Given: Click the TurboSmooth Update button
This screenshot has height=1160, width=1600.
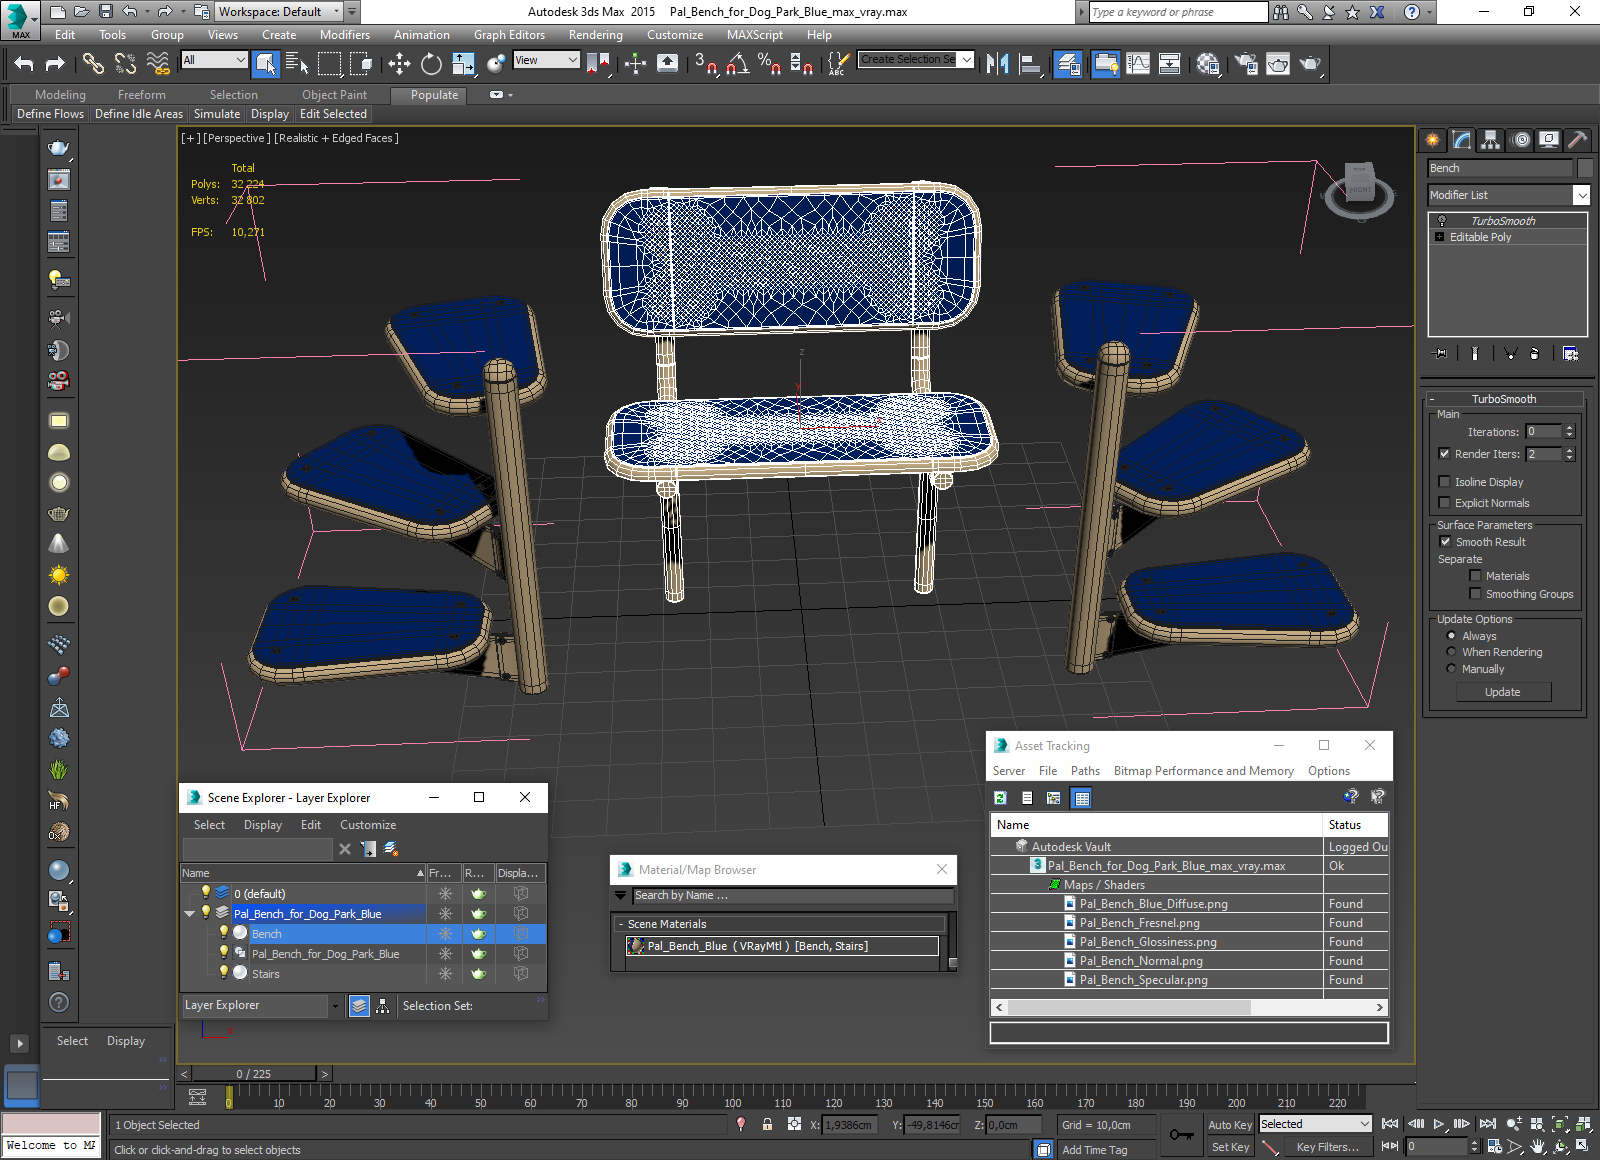Looking at the screenshot, I should 1503,692.
